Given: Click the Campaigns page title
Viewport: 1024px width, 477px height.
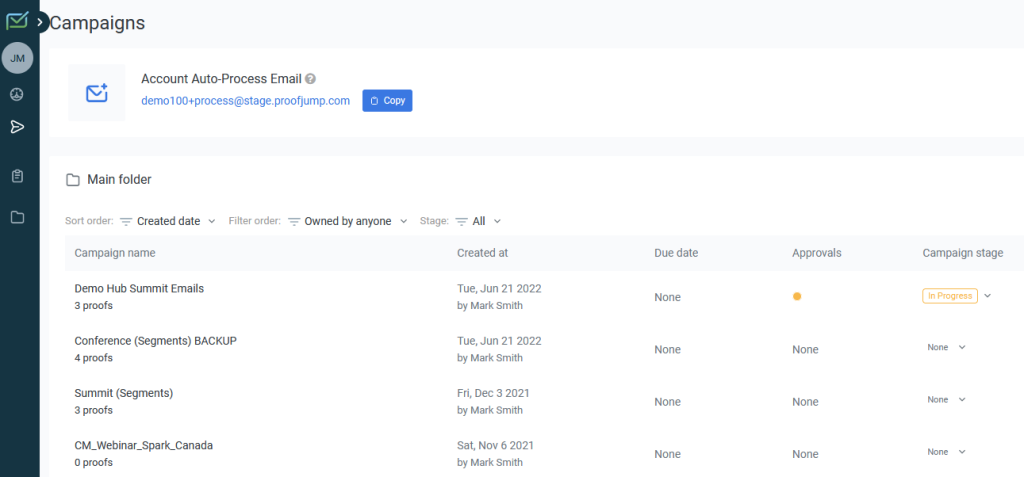Looking at the screenshot, I should [97, 23].
